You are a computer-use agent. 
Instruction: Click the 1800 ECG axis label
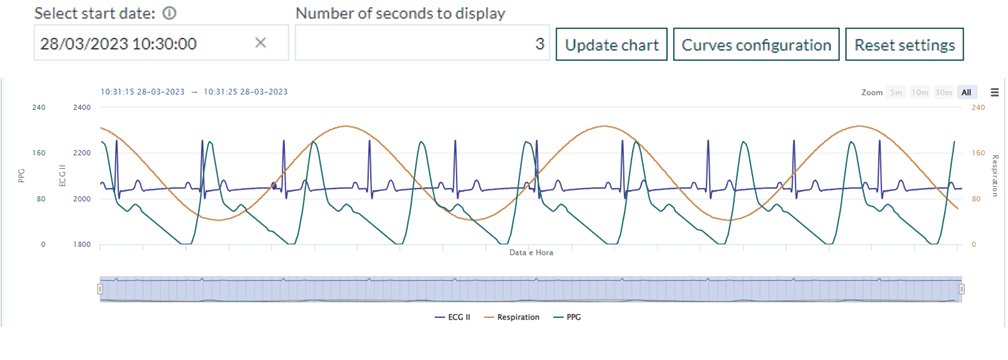pos(82,245)
